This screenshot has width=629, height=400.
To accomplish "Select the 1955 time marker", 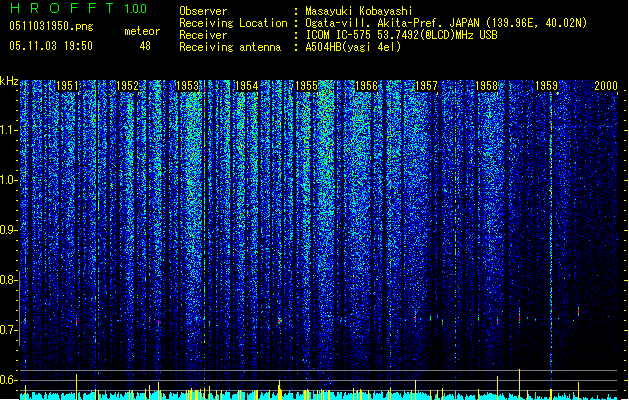I will pos(307,86).
